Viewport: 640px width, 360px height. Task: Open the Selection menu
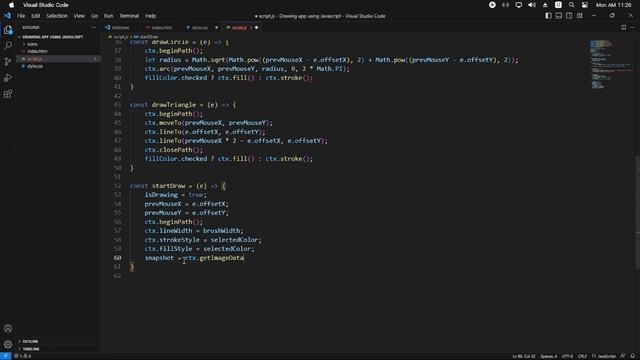tap(57, 16)
